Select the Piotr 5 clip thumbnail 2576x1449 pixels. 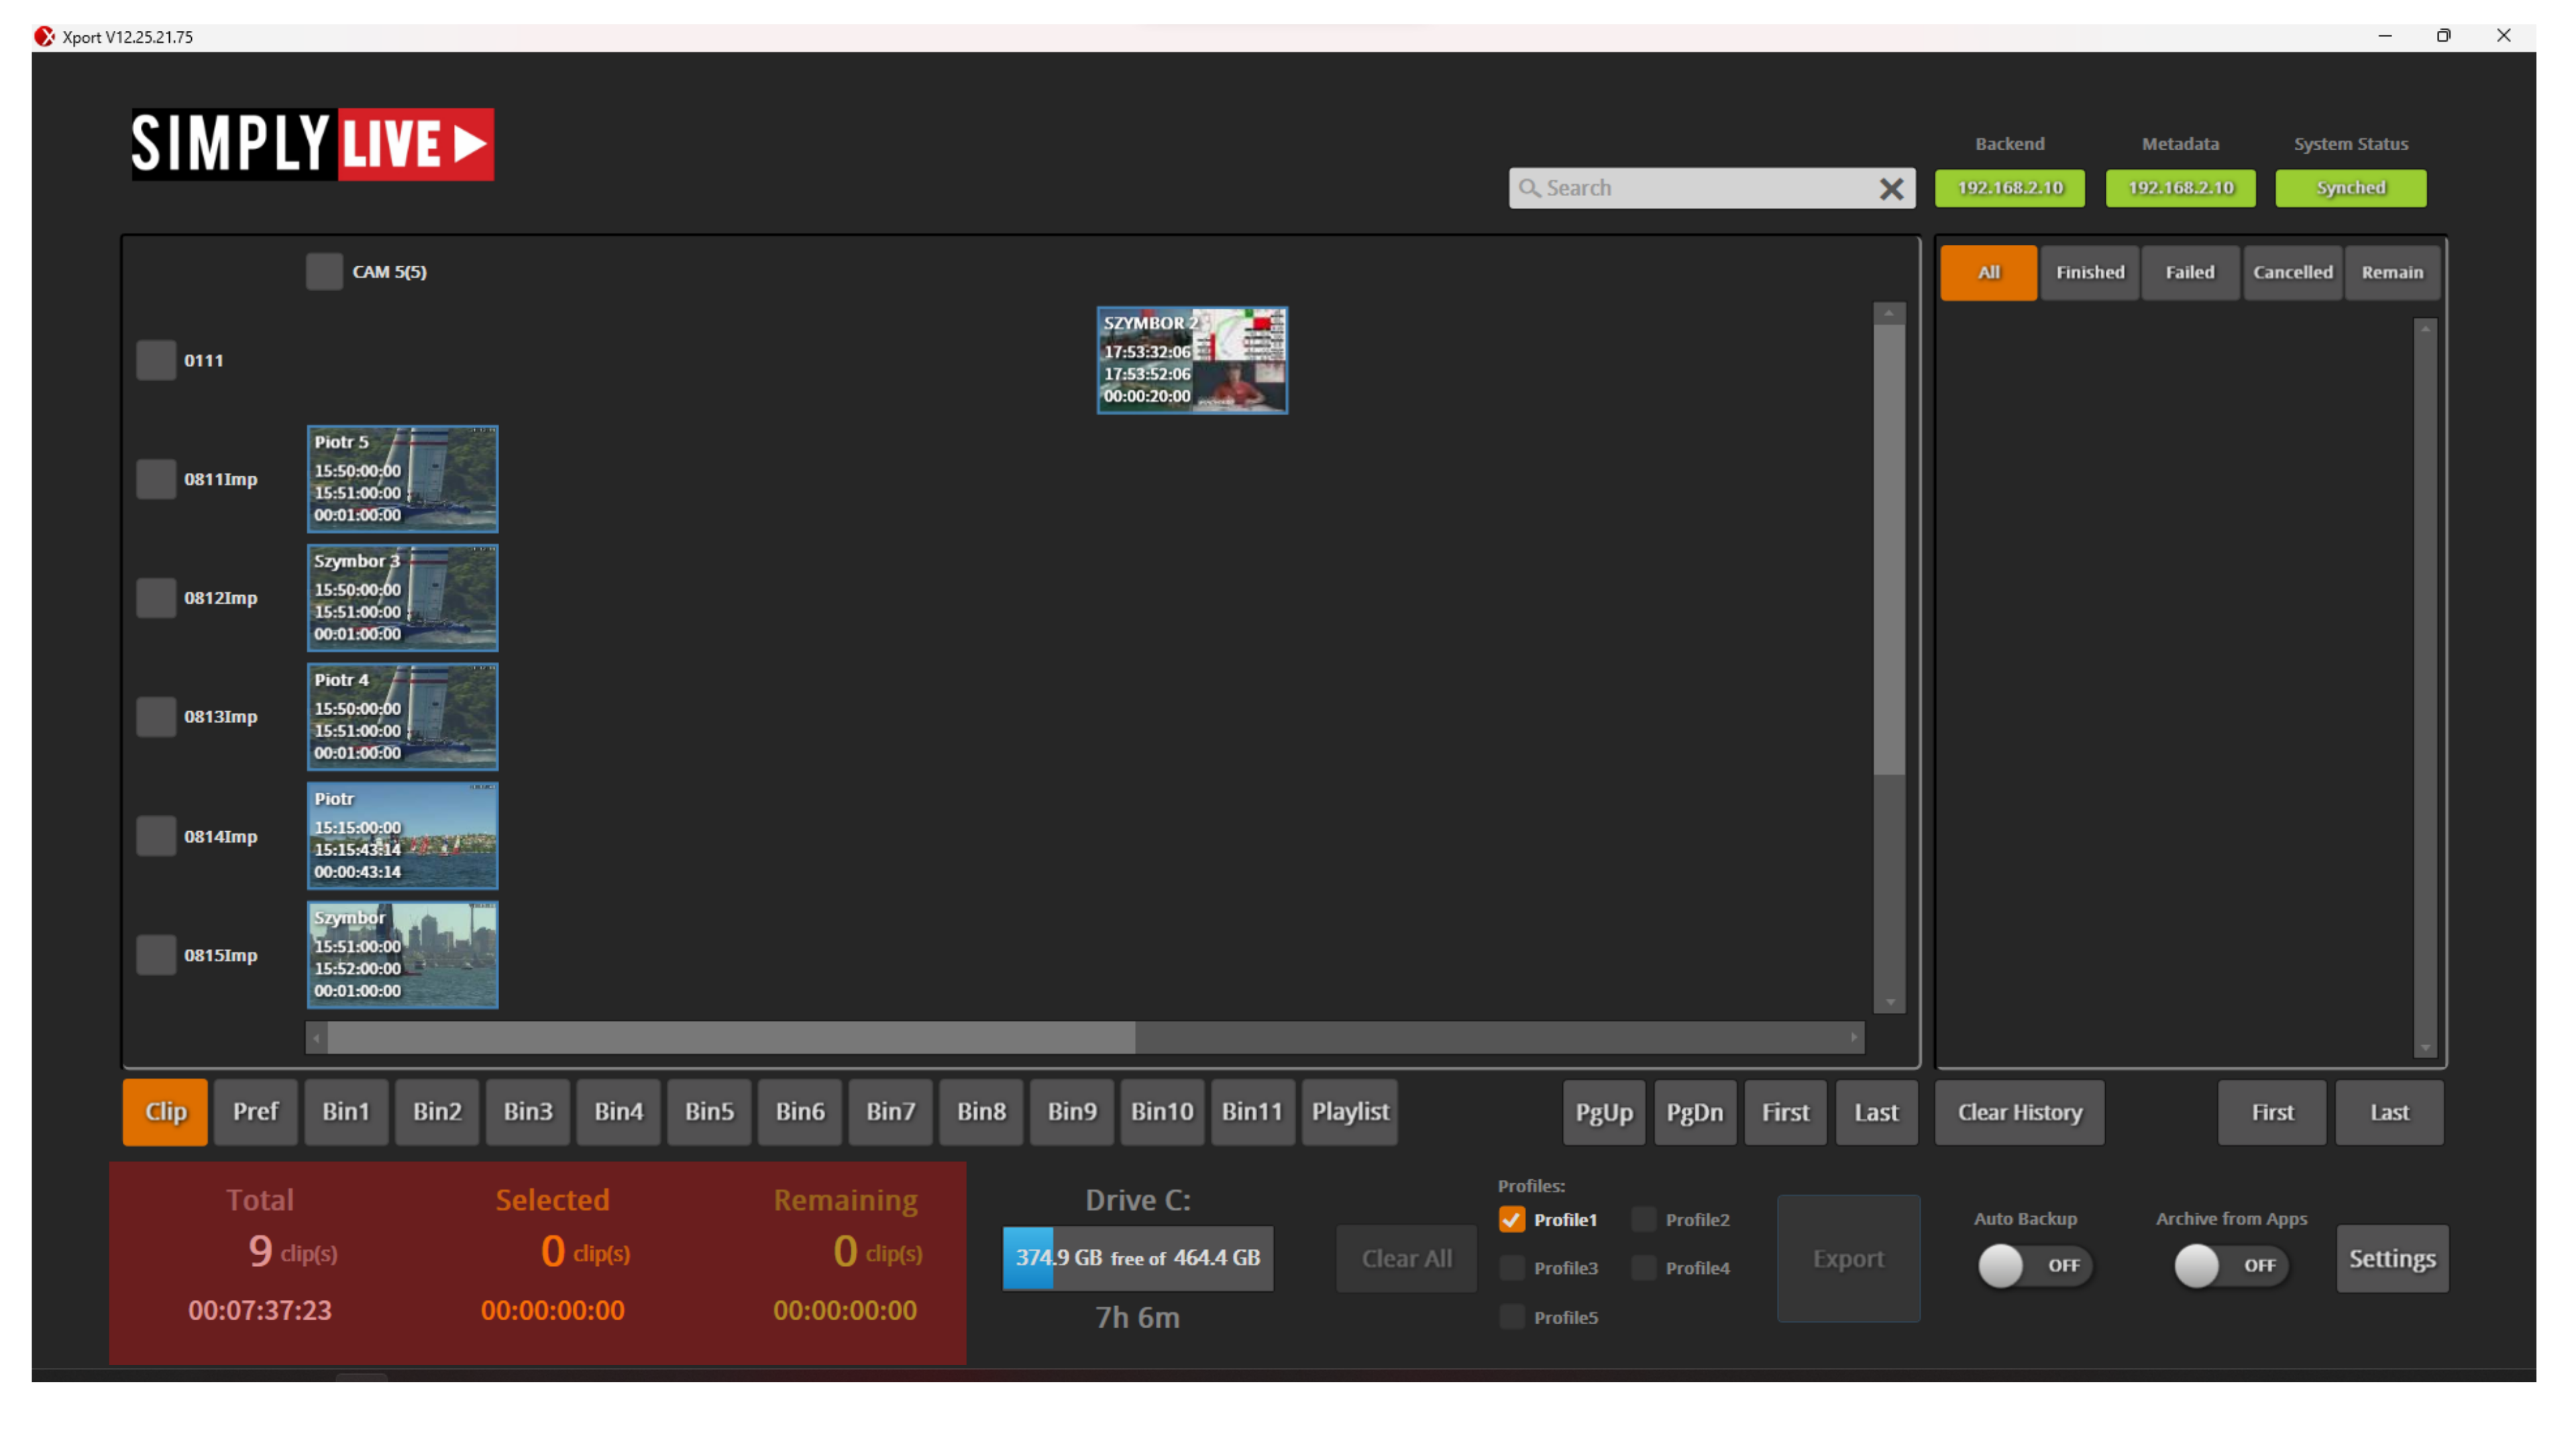coord(402,479)
